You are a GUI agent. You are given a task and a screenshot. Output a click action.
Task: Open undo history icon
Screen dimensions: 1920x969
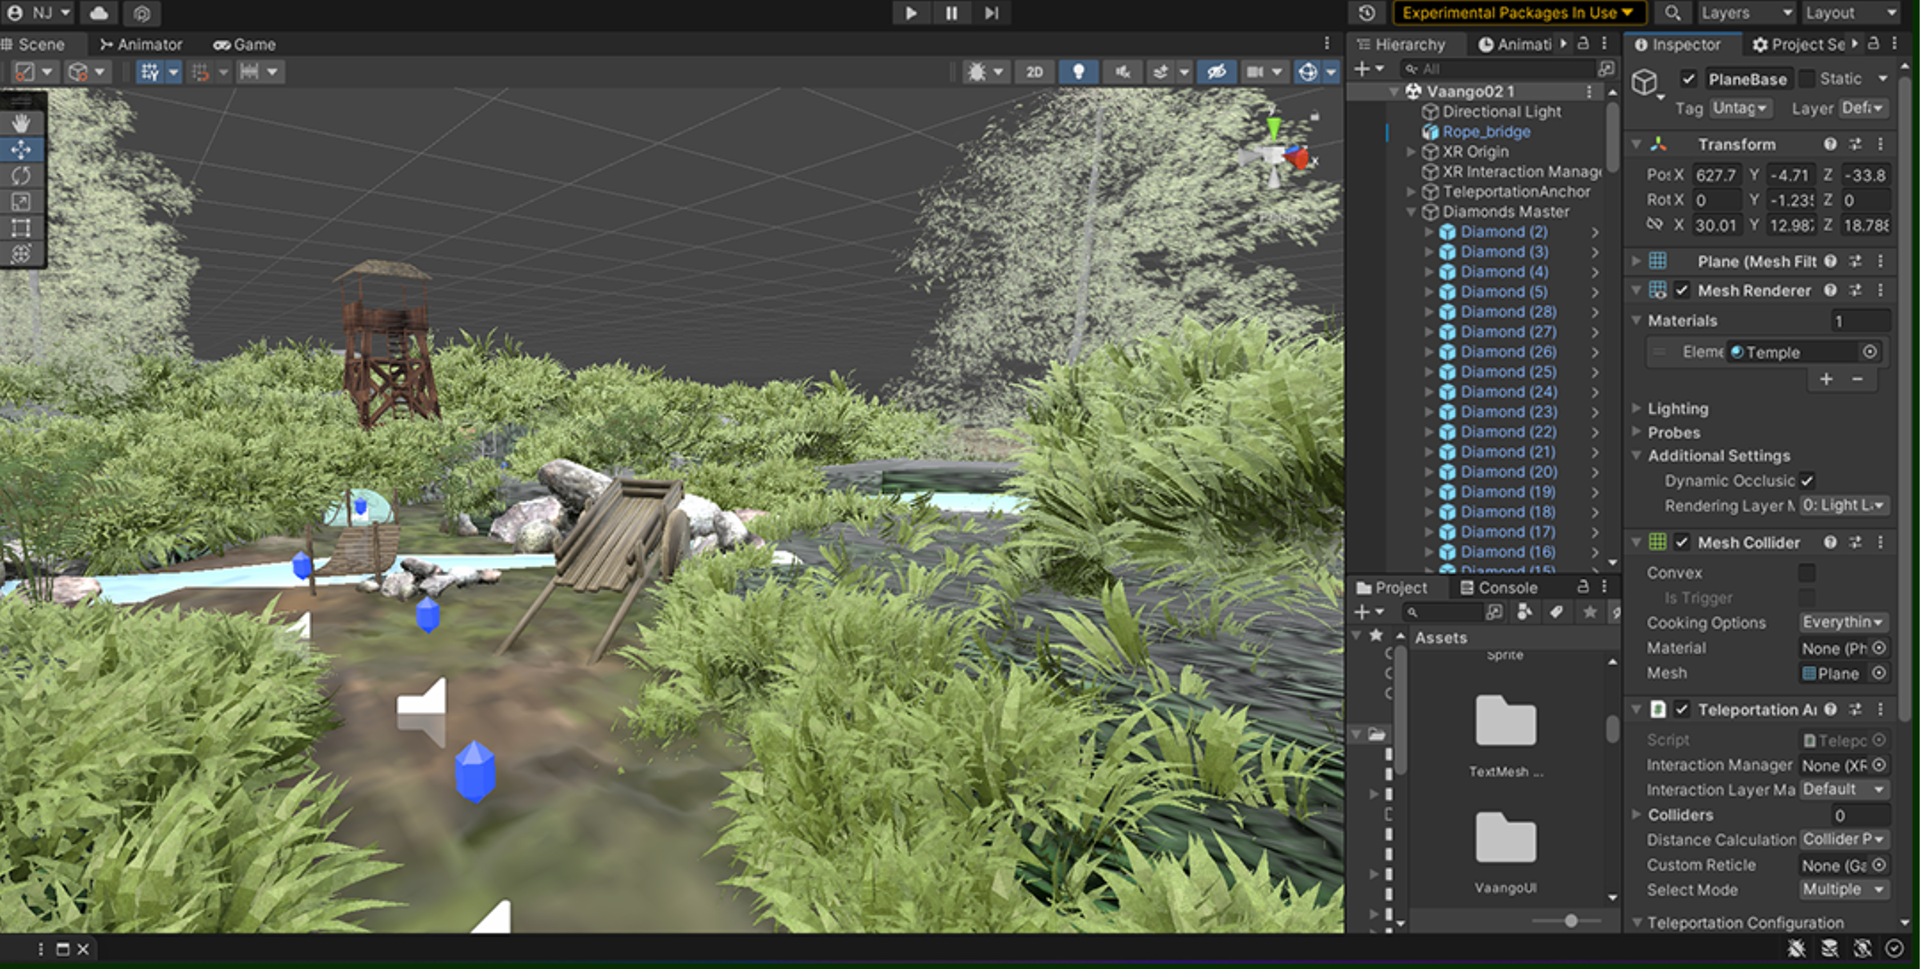click(x=1367, y=13)
